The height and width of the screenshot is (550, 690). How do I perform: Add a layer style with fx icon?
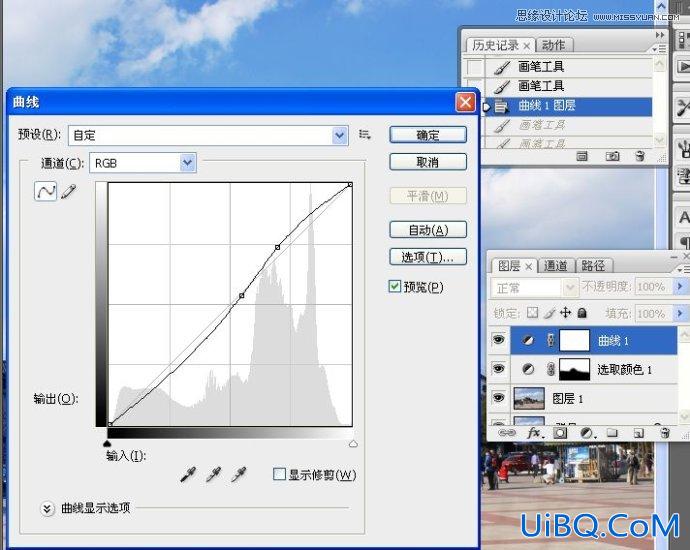click(x=535, y=433)
